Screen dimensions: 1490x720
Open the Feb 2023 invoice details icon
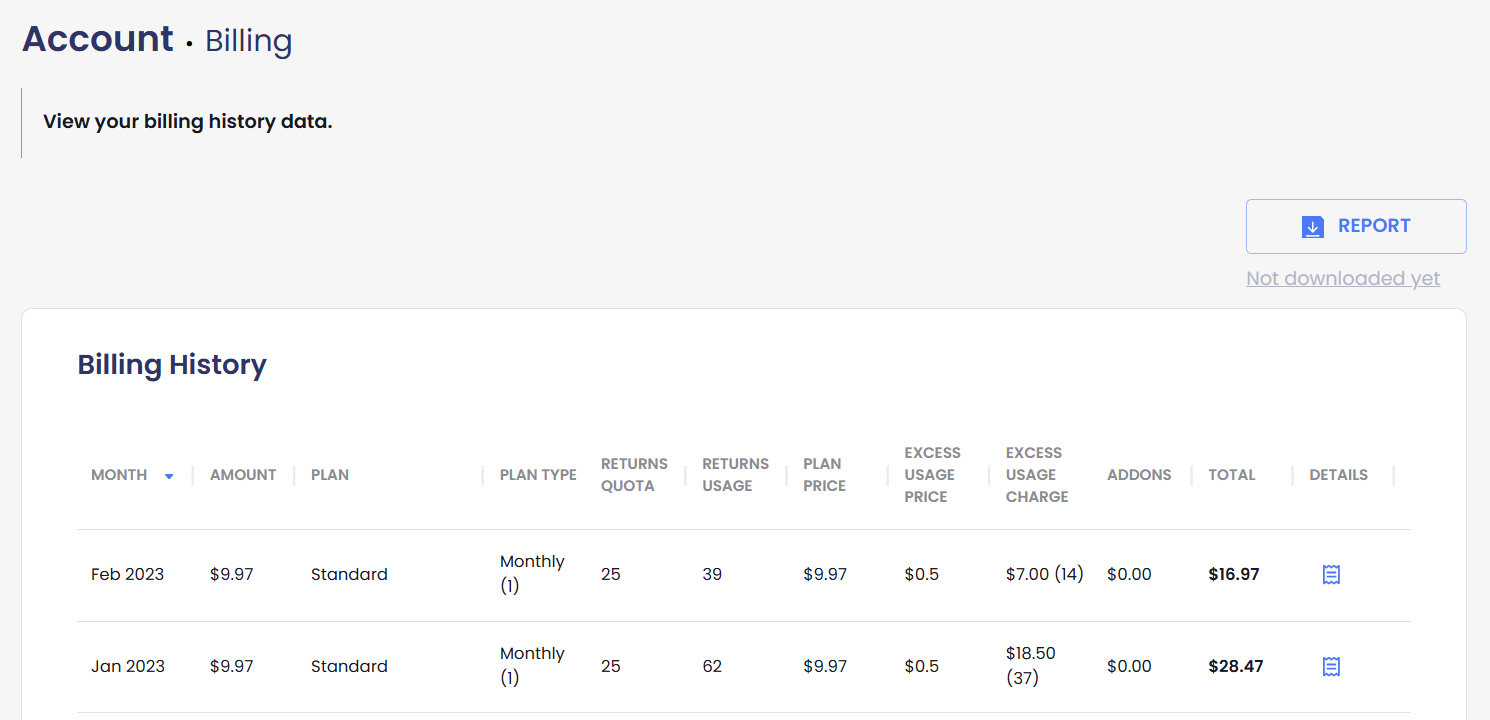[1331, 574]
